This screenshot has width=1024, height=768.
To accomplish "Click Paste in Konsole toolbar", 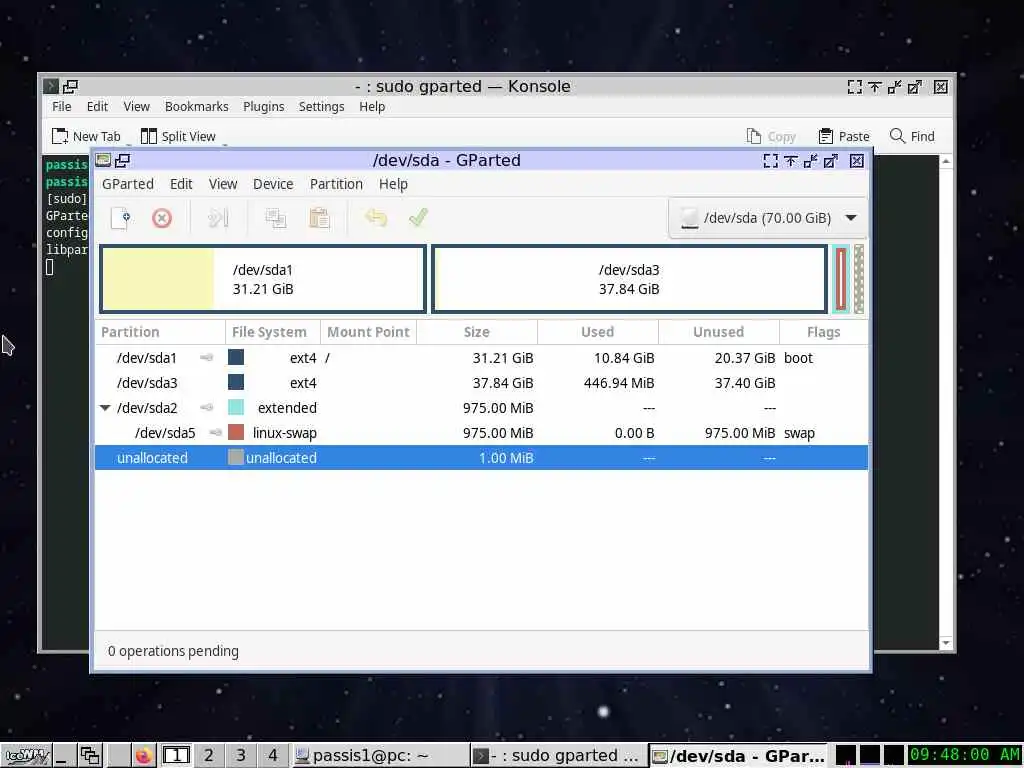I will [844, 136].
